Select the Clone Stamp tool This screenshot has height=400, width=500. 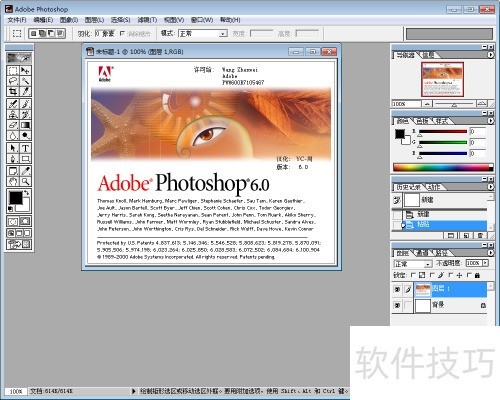(x=13, y=114)
